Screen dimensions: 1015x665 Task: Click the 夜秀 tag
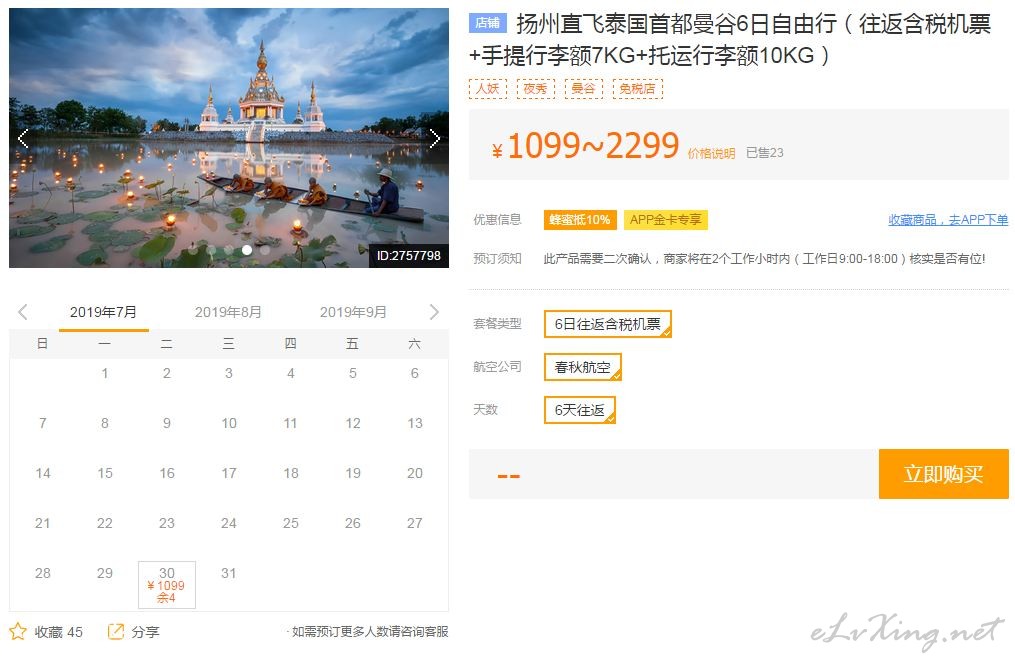click(536, 89)
